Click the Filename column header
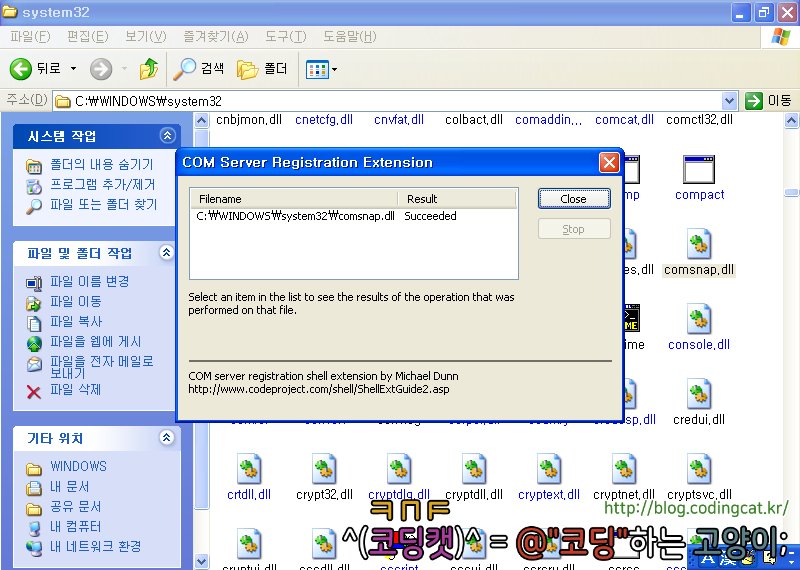 click(294, 199)
